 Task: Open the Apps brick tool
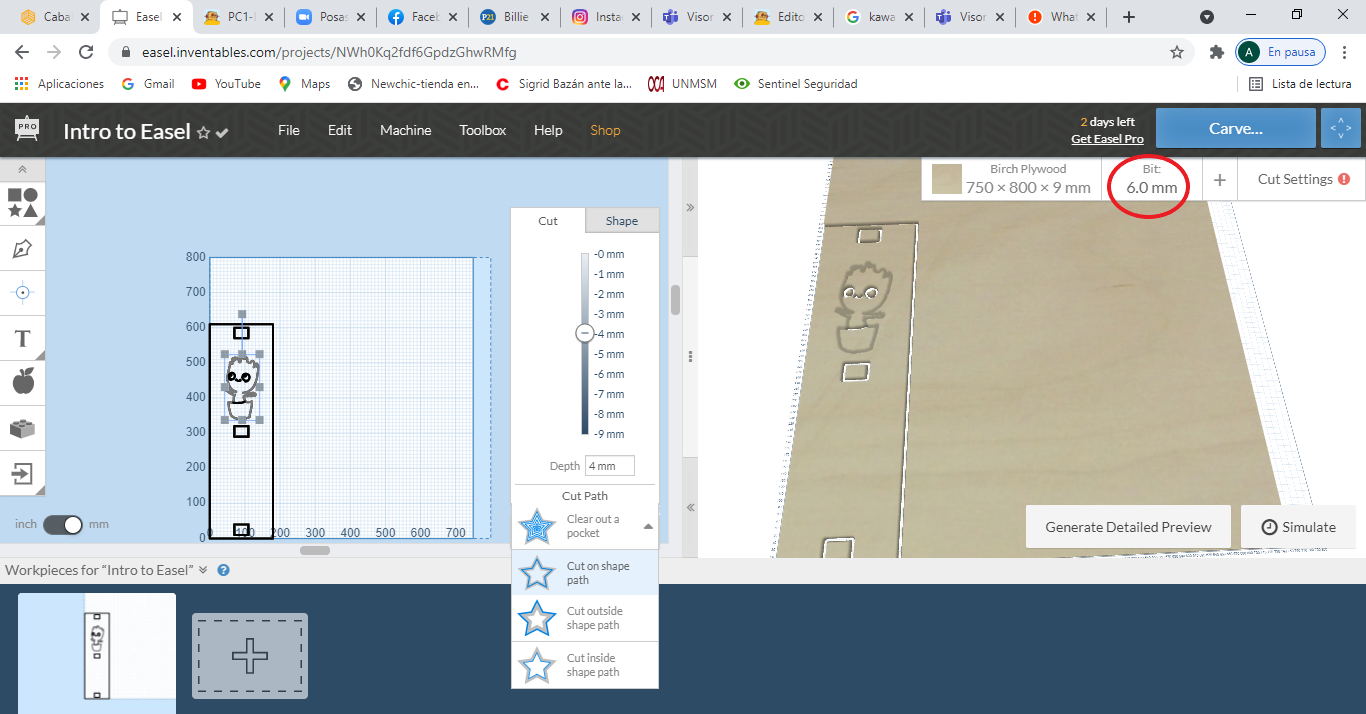23,428
